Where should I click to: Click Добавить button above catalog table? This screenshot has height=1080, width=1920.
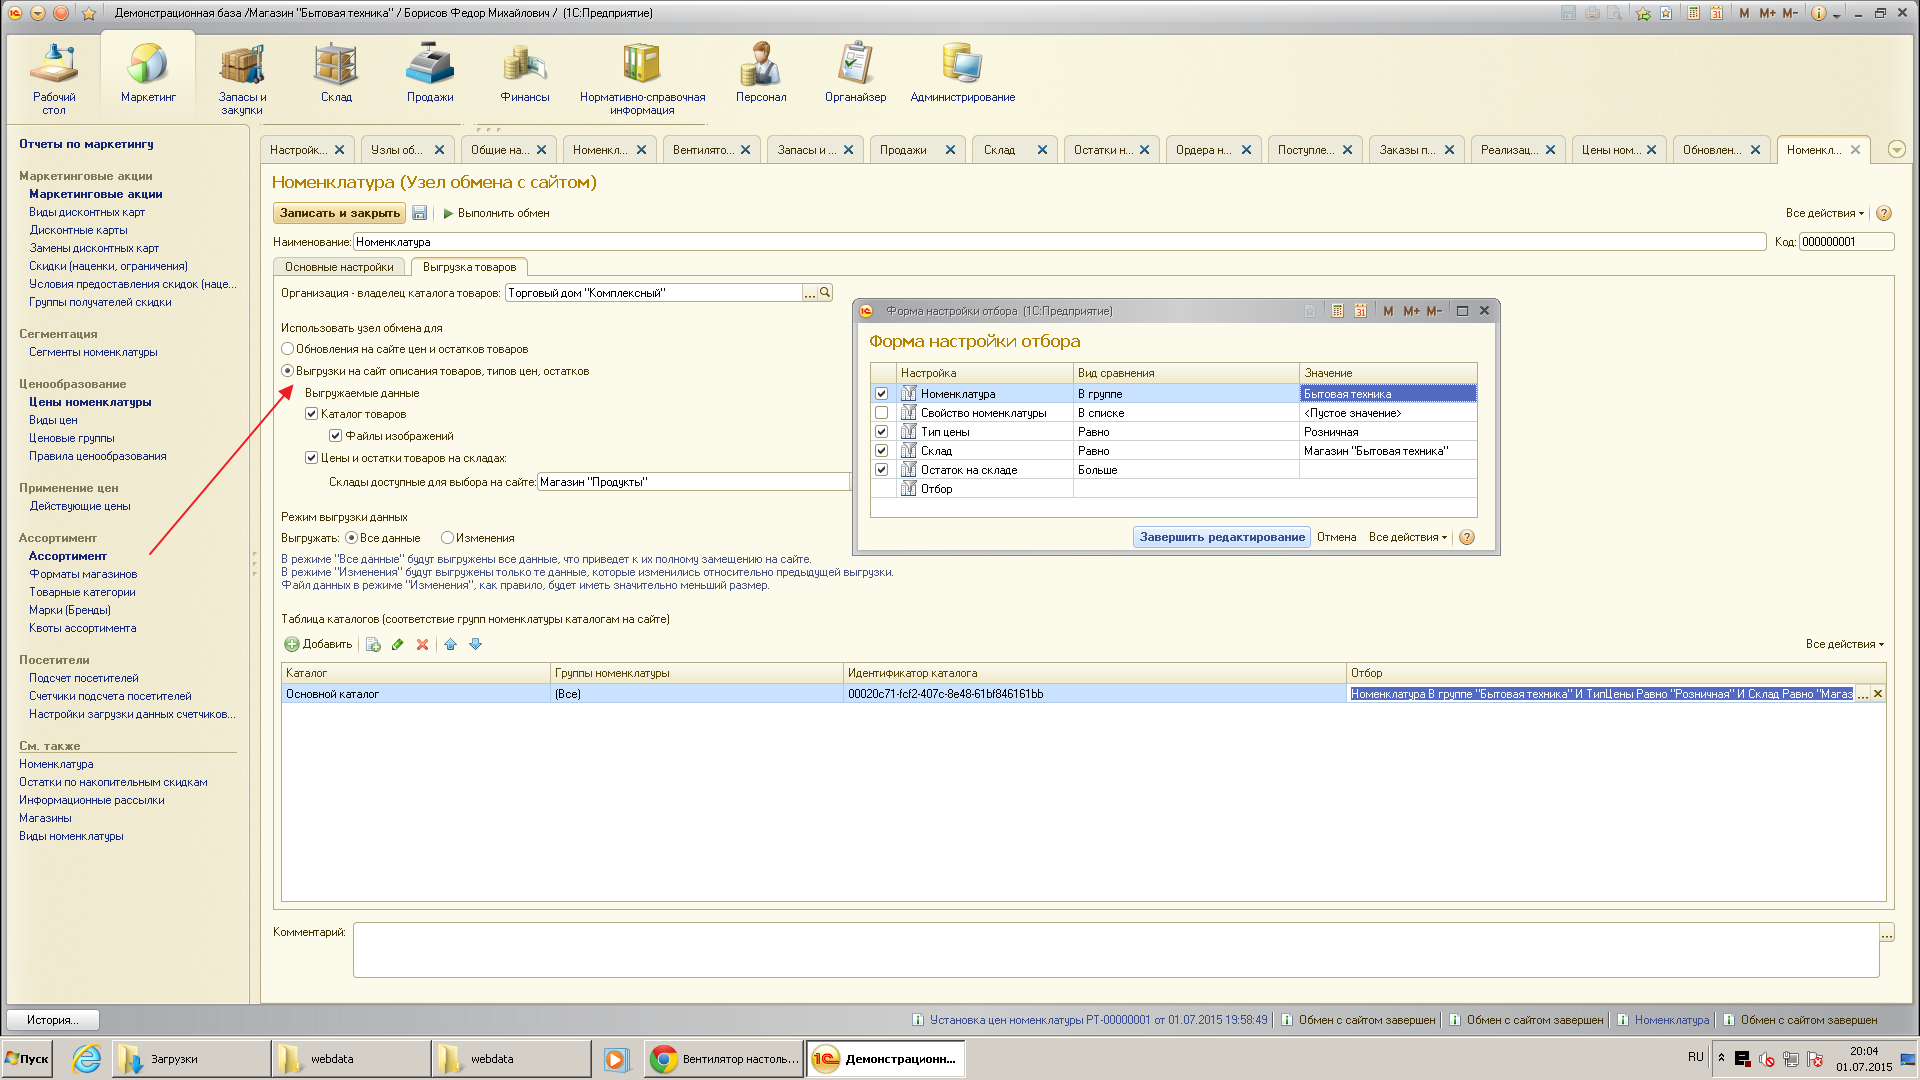[x=318, y=644]
